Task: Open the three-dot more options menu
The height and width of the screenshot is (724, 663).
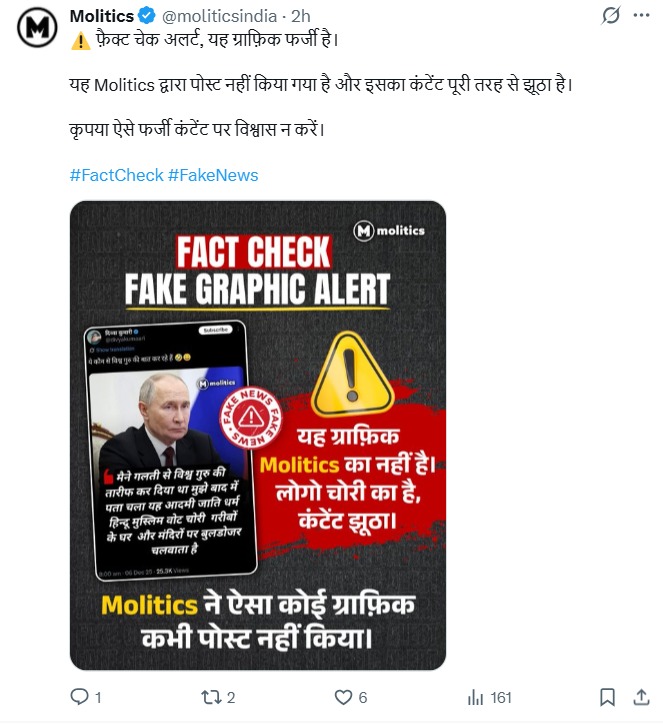Action: (x=642, y=15)
